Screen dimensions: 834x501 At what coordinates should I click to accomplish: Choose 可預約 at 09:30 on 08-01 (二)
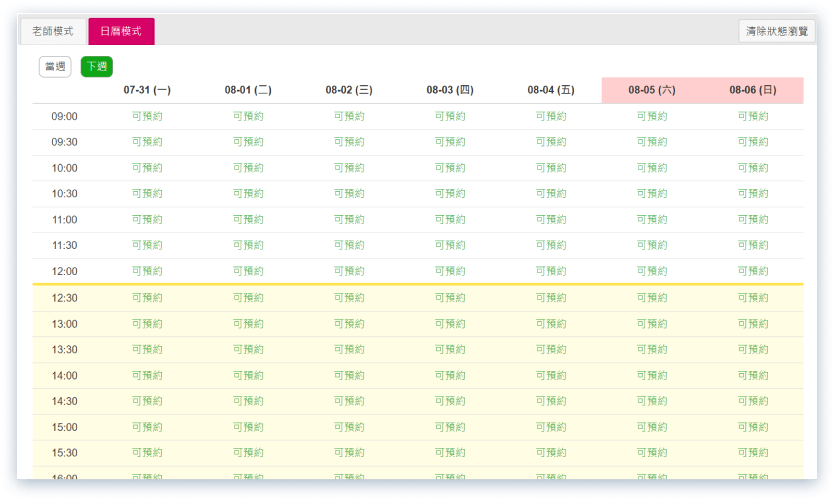[x=248, y=142]
